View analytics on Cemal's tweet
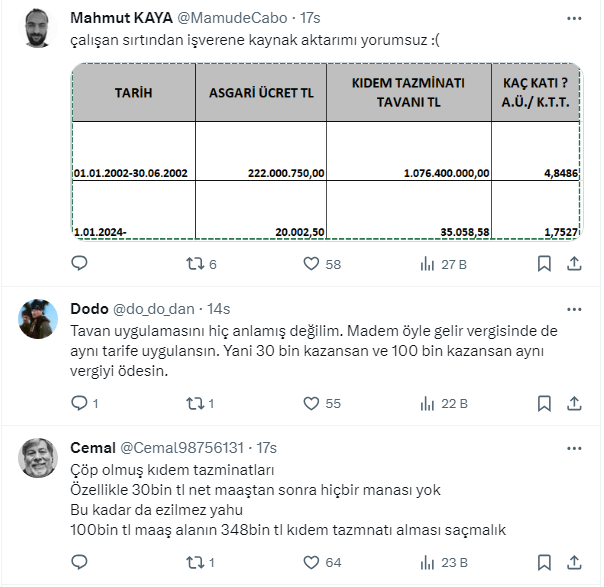Screen dimensions: 604x587 coord(427,562)
